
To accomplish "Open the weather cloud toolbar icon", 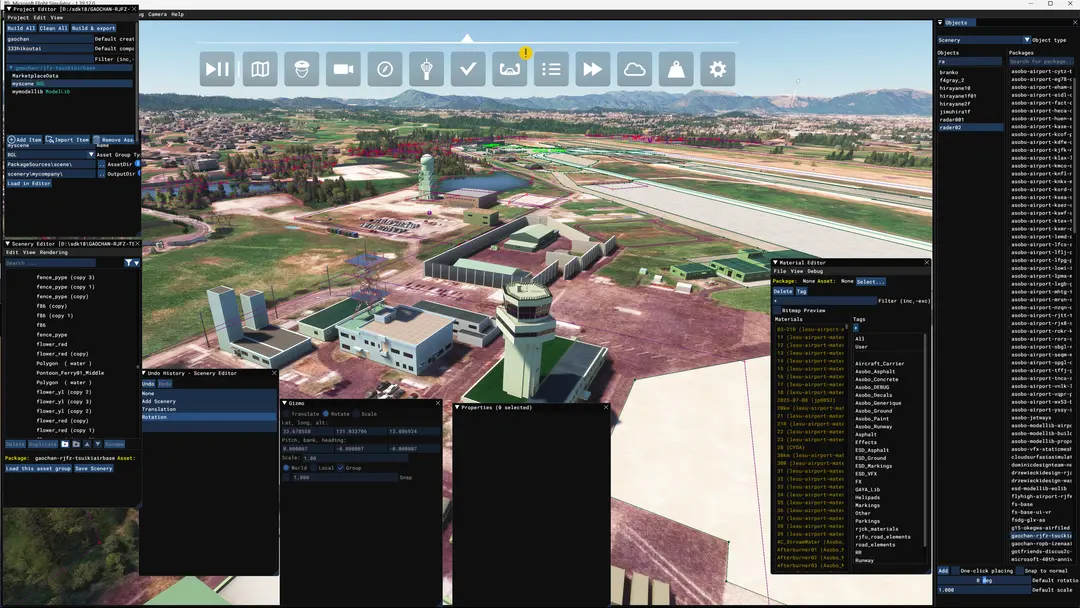I will (634, 69).
